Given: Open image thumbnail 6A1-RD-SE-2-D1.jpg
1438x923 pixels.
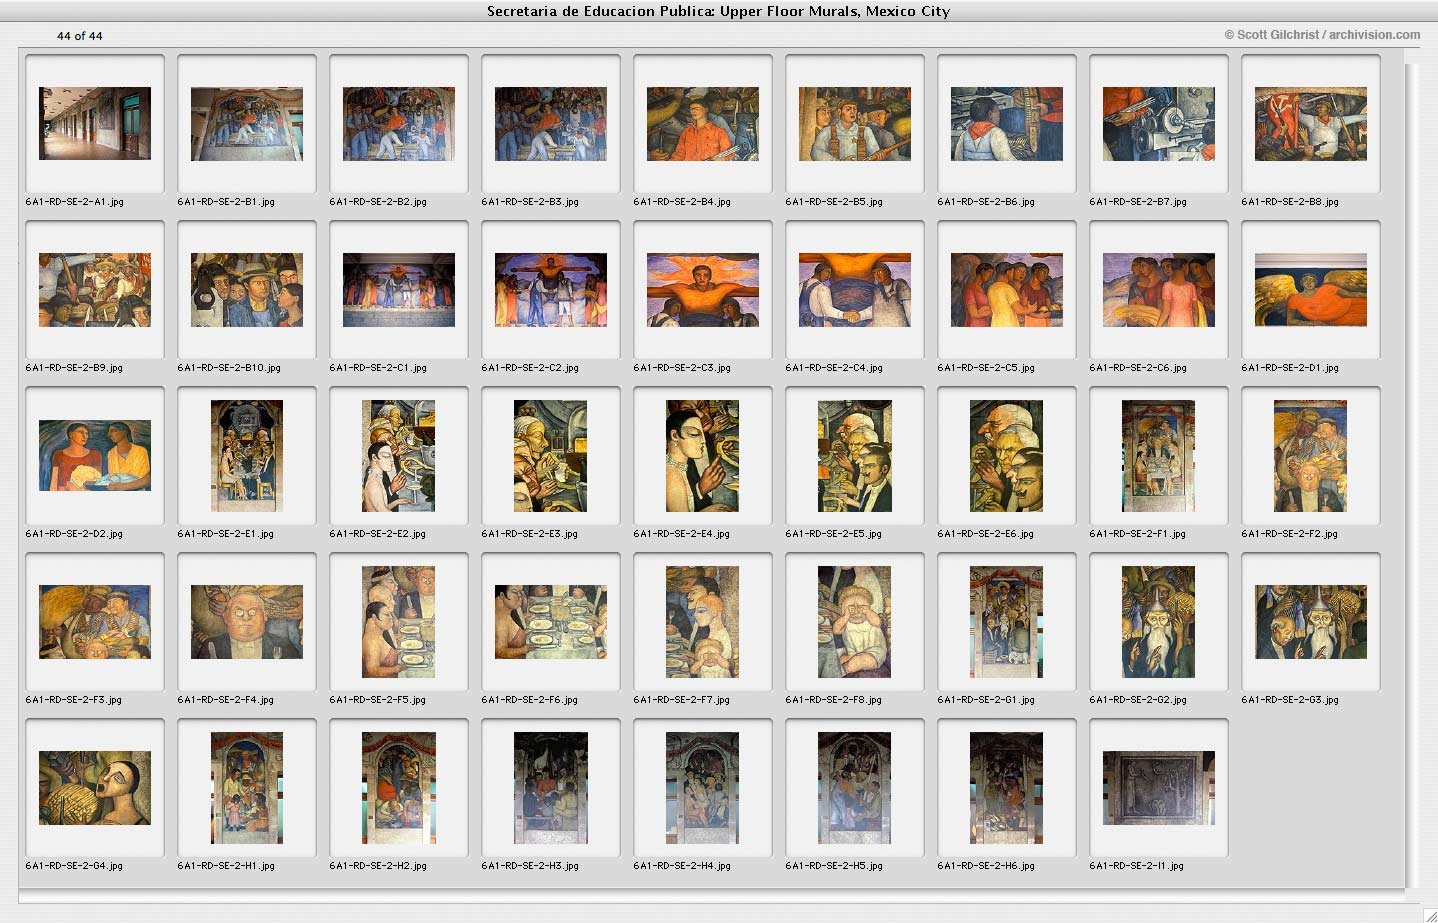Looking at the screenshot, I should 1311,290.
